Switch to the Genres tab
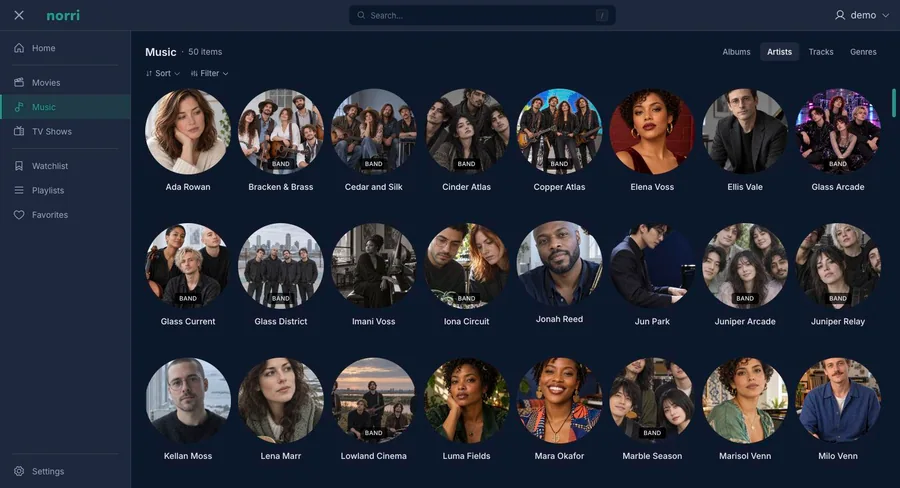This screenshot has height=488, width=900. (x=863, y=52)
